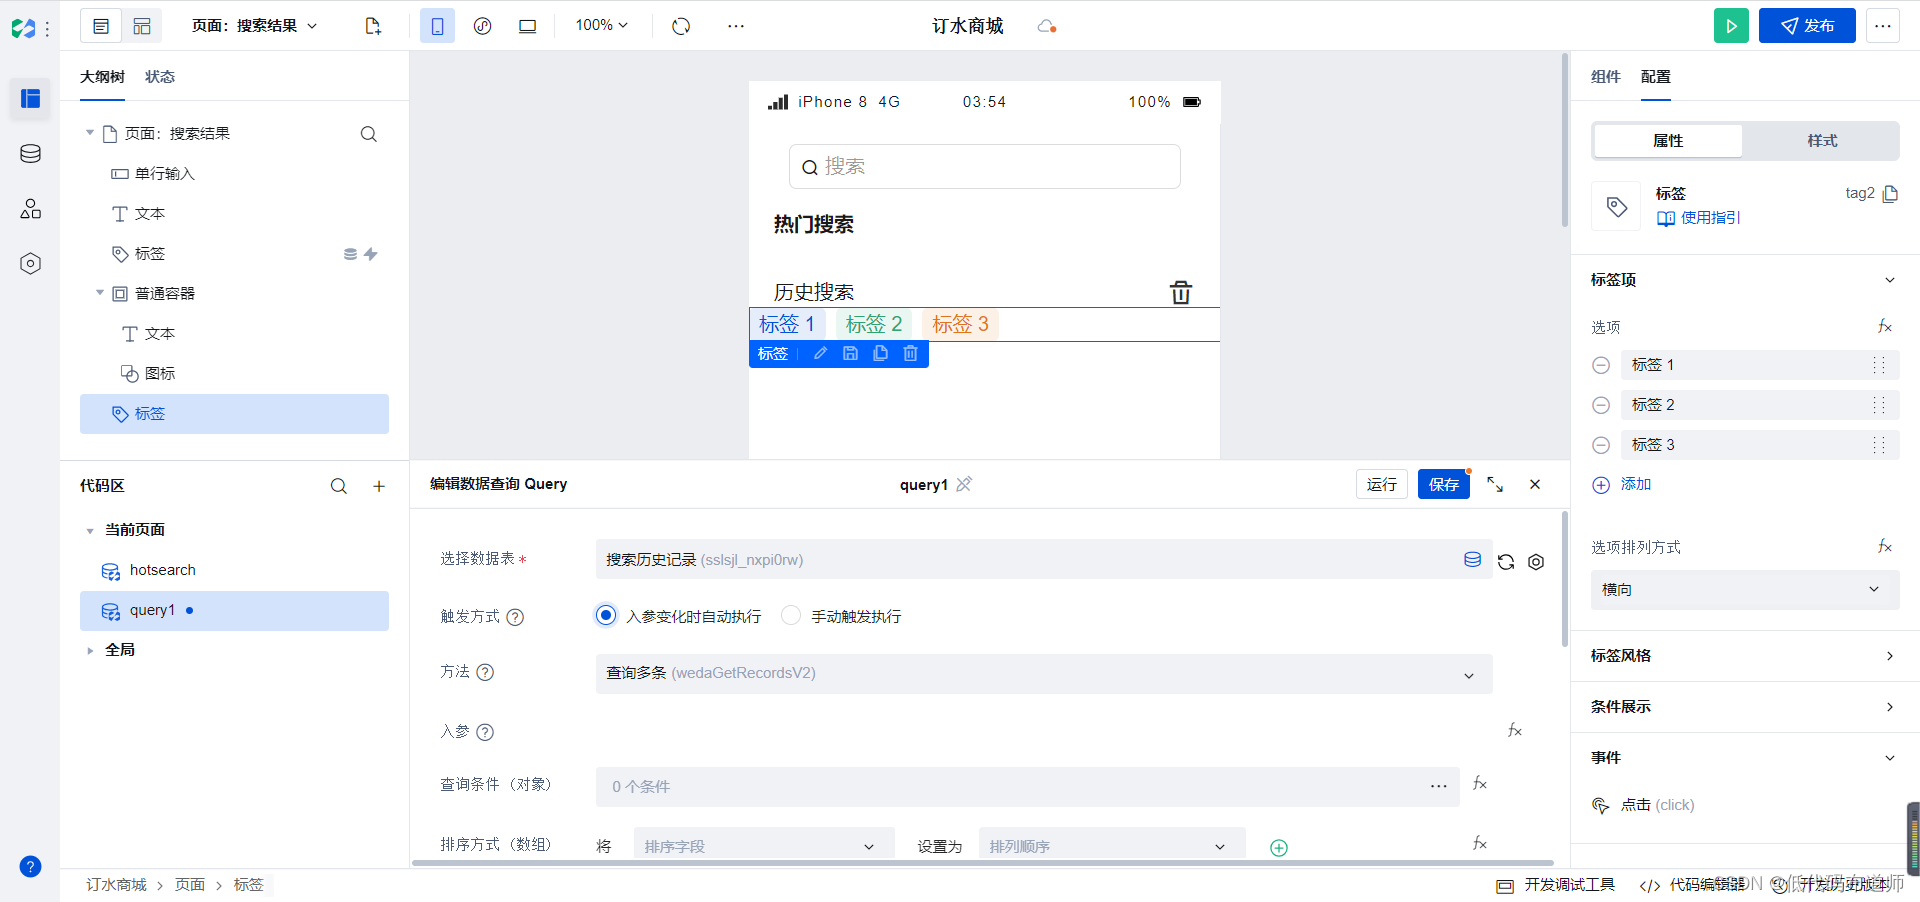Expand the 标签风格 section
Viewport: 1920px width, 902px height.
(1890, 656)
